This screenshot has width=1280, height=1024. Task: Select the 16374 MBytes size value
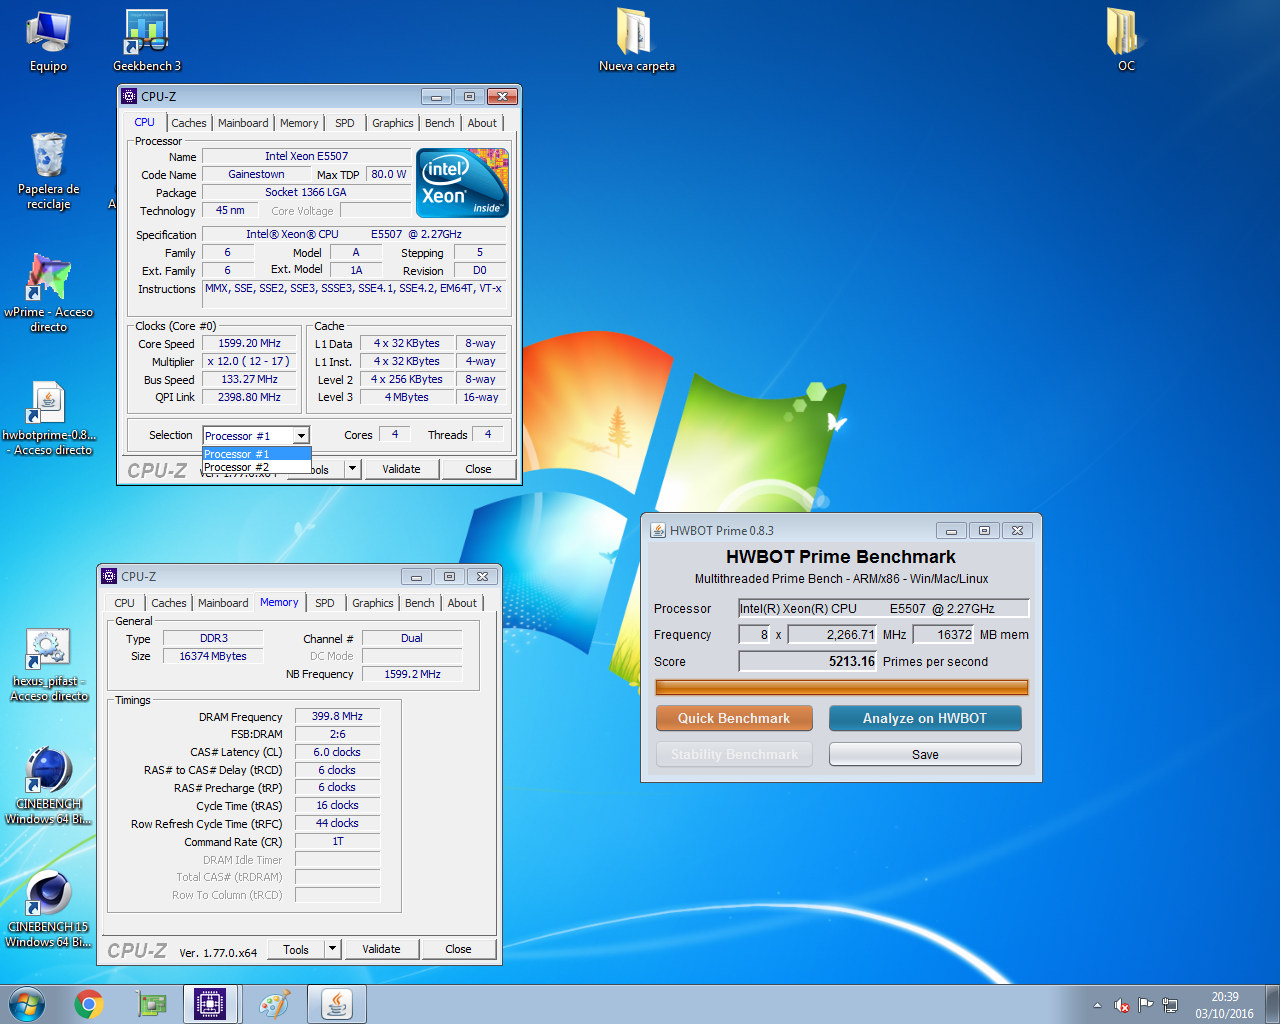213,656
